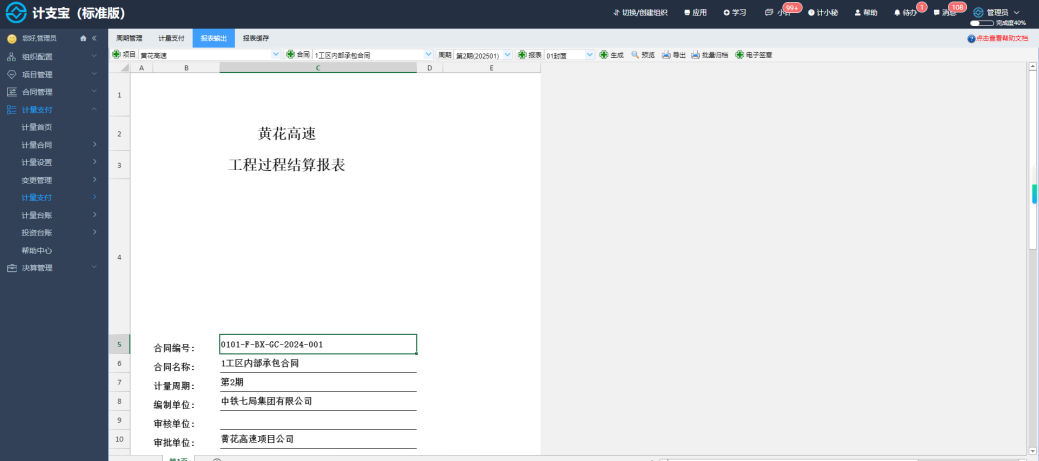Open the 项目 dropdown showing 黄花高速
Viewport: 1039px width, 461px height.
209,55
